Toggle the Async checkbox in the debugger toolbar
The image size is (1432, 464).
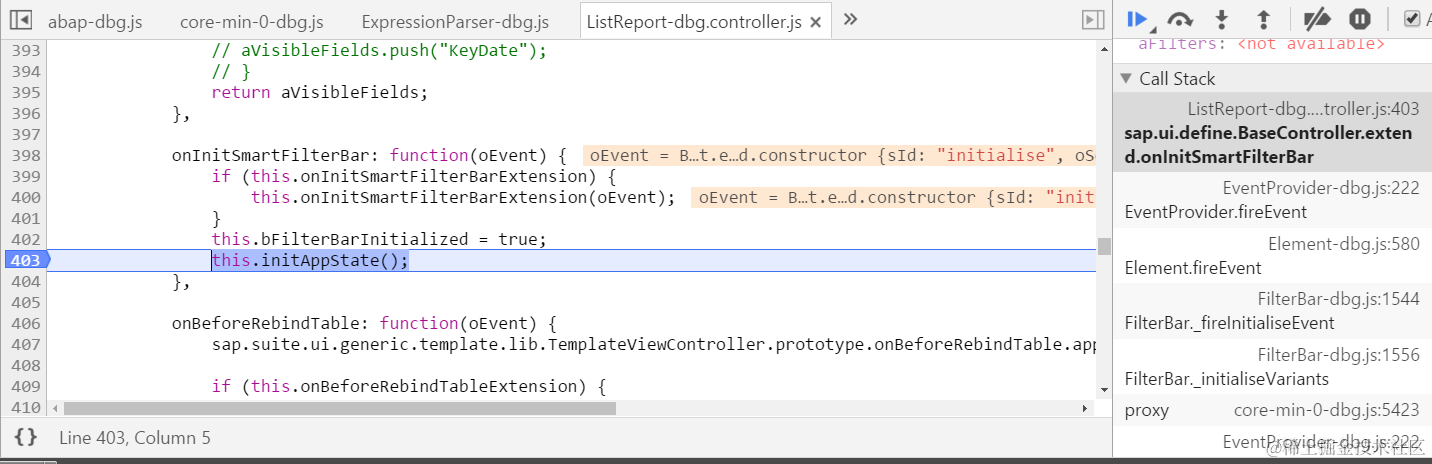pyautogui.click(x=1411, y=18)
